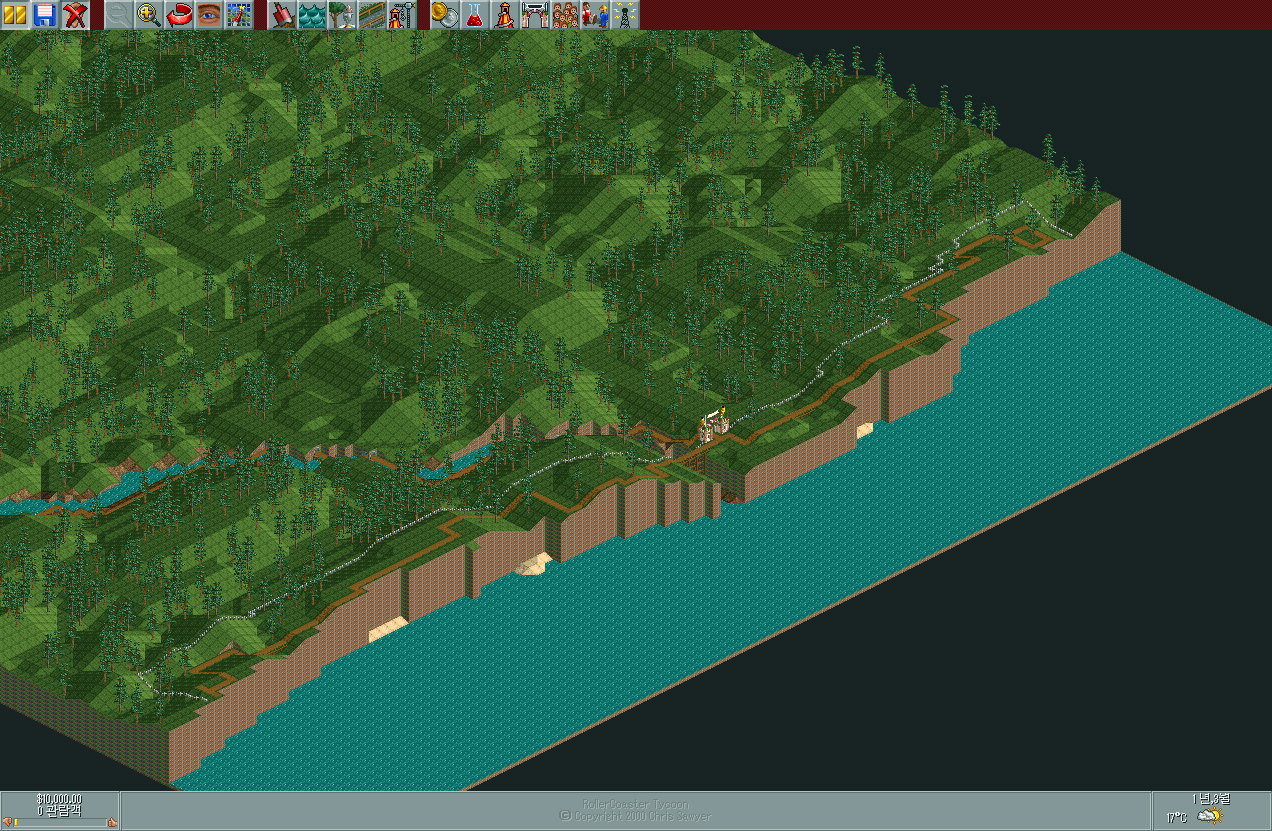Select the water adjustment tool
This screenshot has width=1272, height=831.
coord(313,14)
